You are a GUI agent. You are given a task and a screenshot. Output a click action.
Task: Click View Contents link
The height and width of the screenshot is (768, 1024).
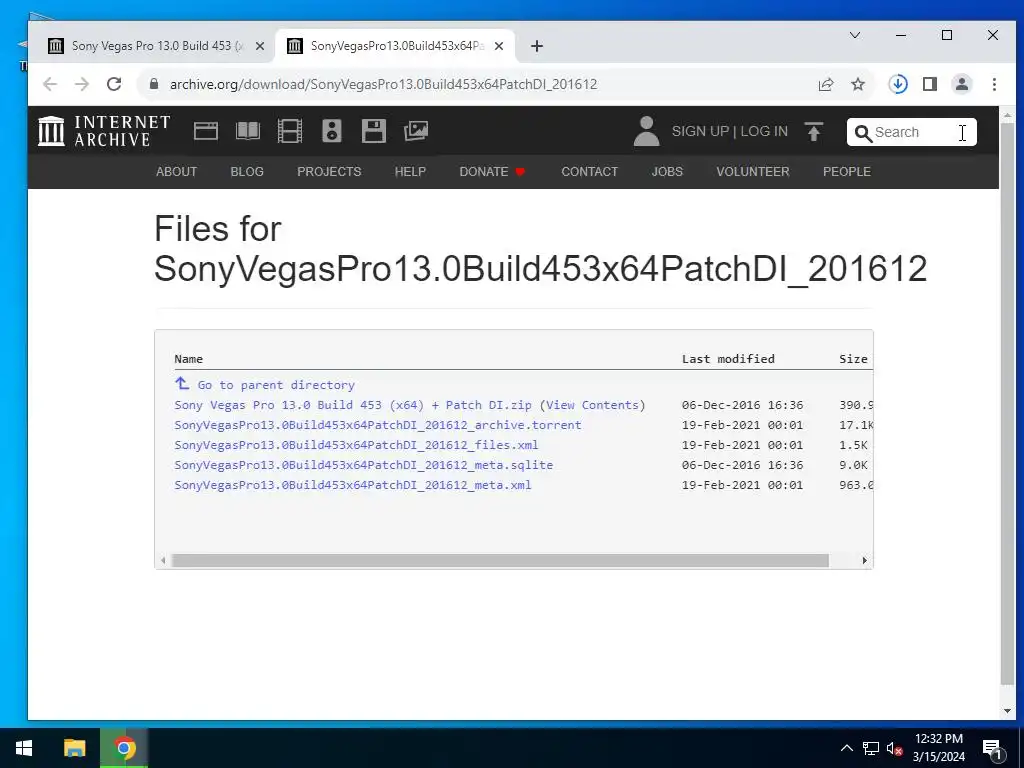(592, 405)
